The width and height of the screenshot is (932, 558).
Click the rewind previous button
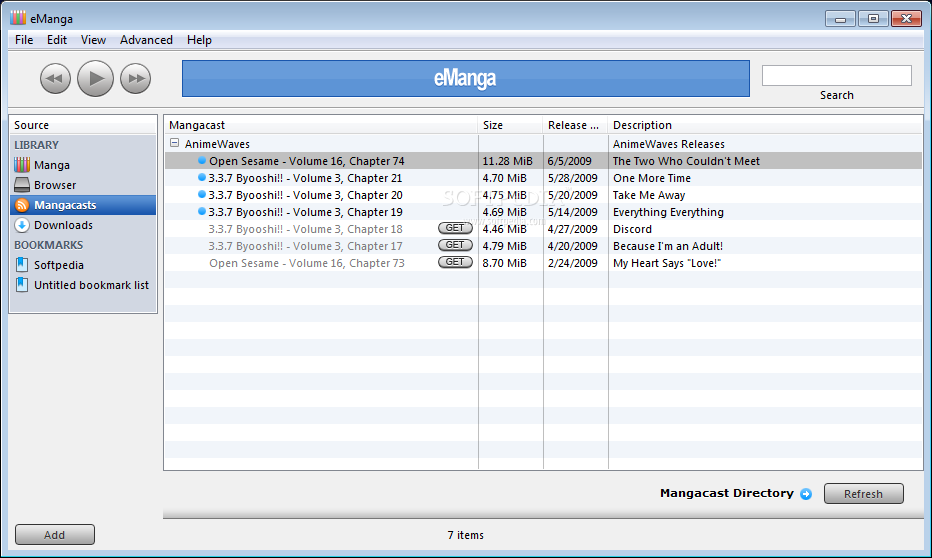(x=55, y=78)
